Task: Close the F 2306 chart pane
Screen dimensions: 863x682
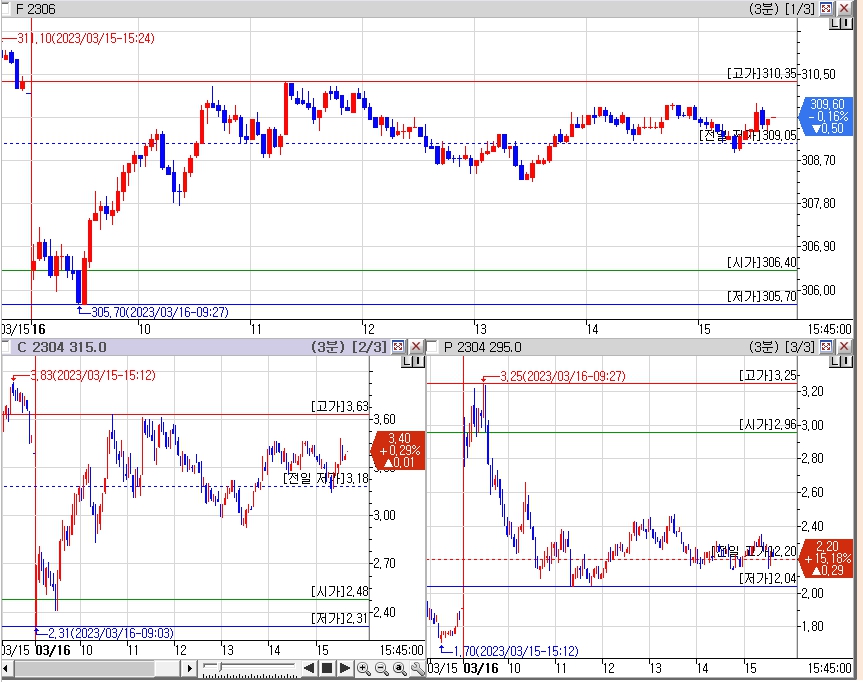Action: pyautogui.click(x=844, y=8)
